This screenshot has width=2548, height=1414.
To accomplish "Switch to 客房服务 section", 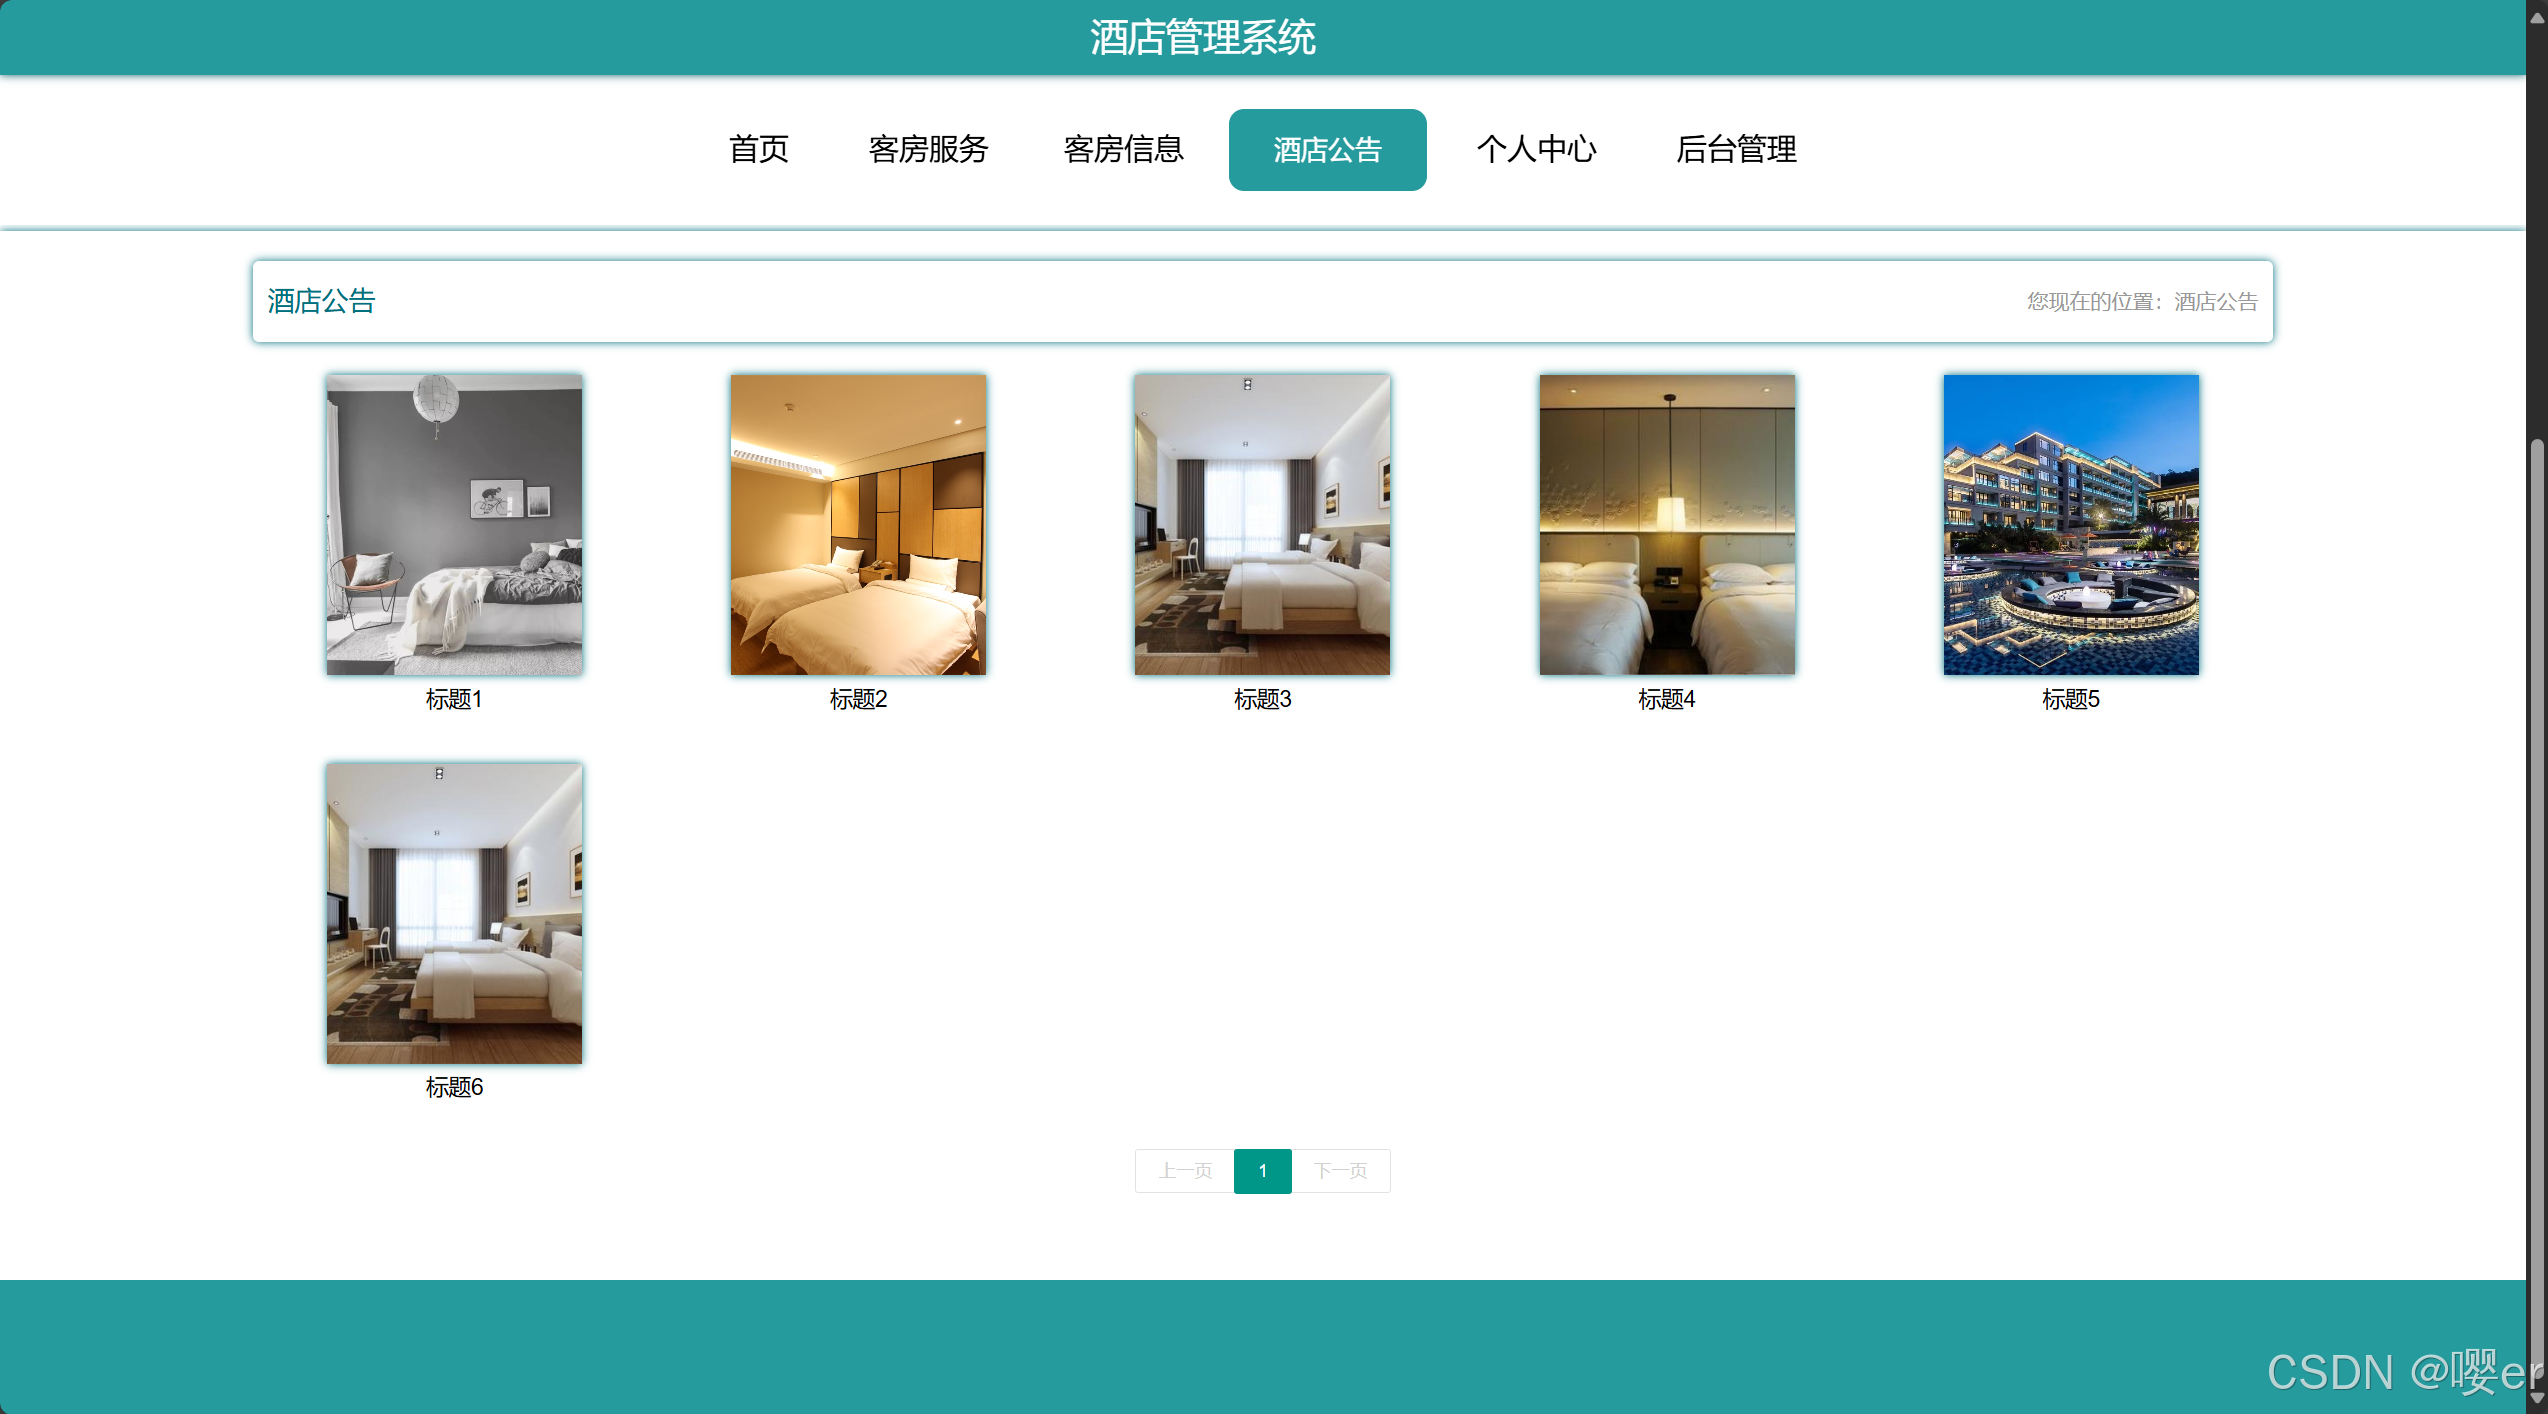I will pos(928,150).
